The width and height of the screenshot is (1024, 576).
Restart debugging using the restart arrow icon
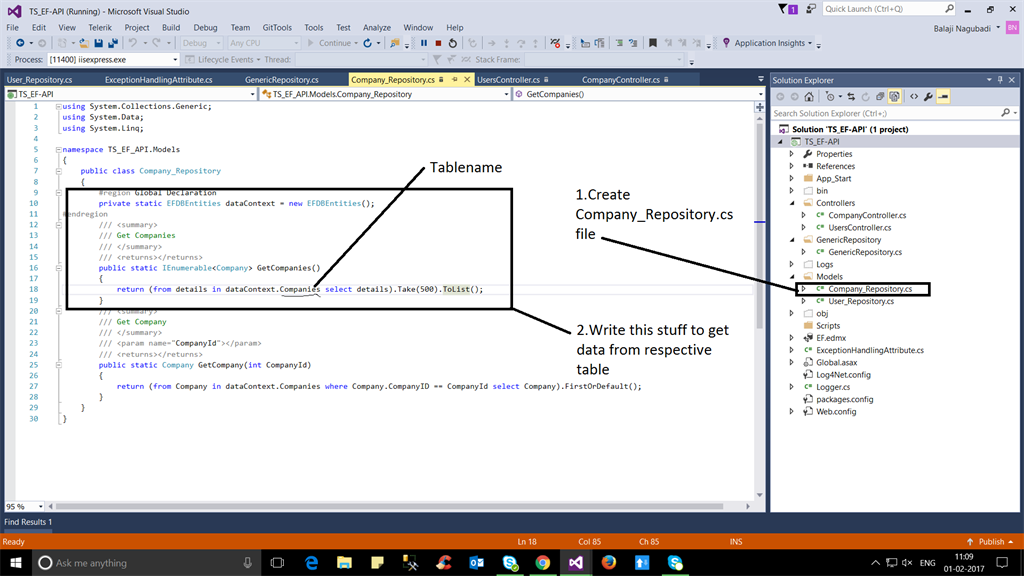[x=453, y=43]
